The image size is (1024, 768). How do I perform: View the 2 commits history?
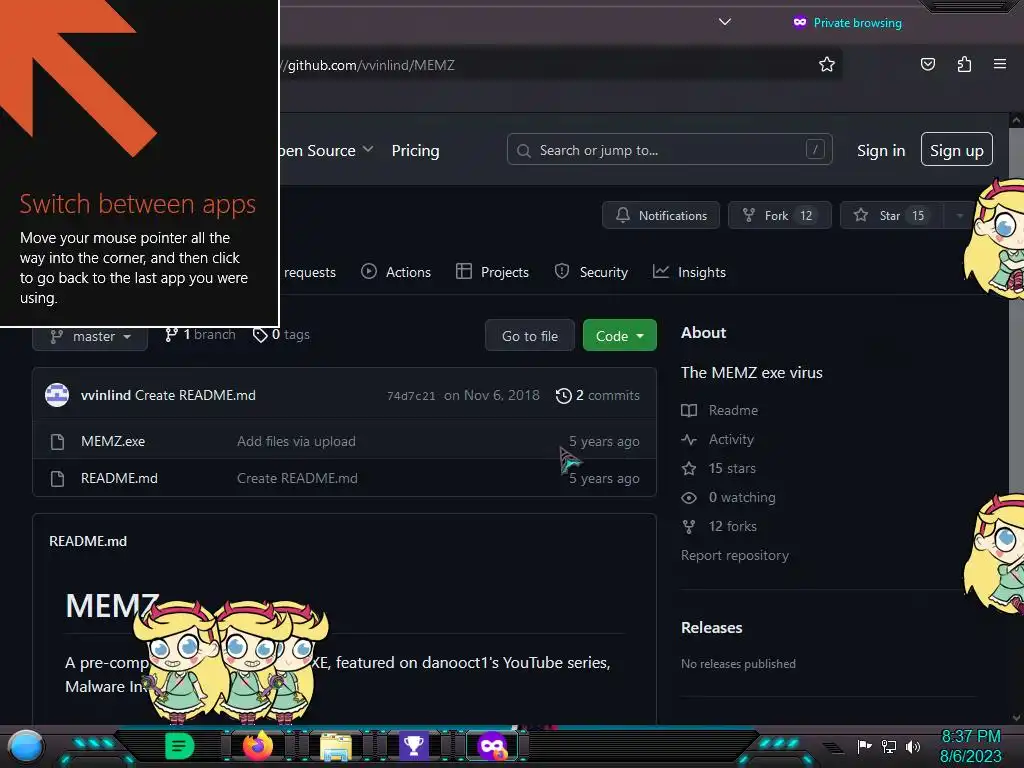pos(598,396)
